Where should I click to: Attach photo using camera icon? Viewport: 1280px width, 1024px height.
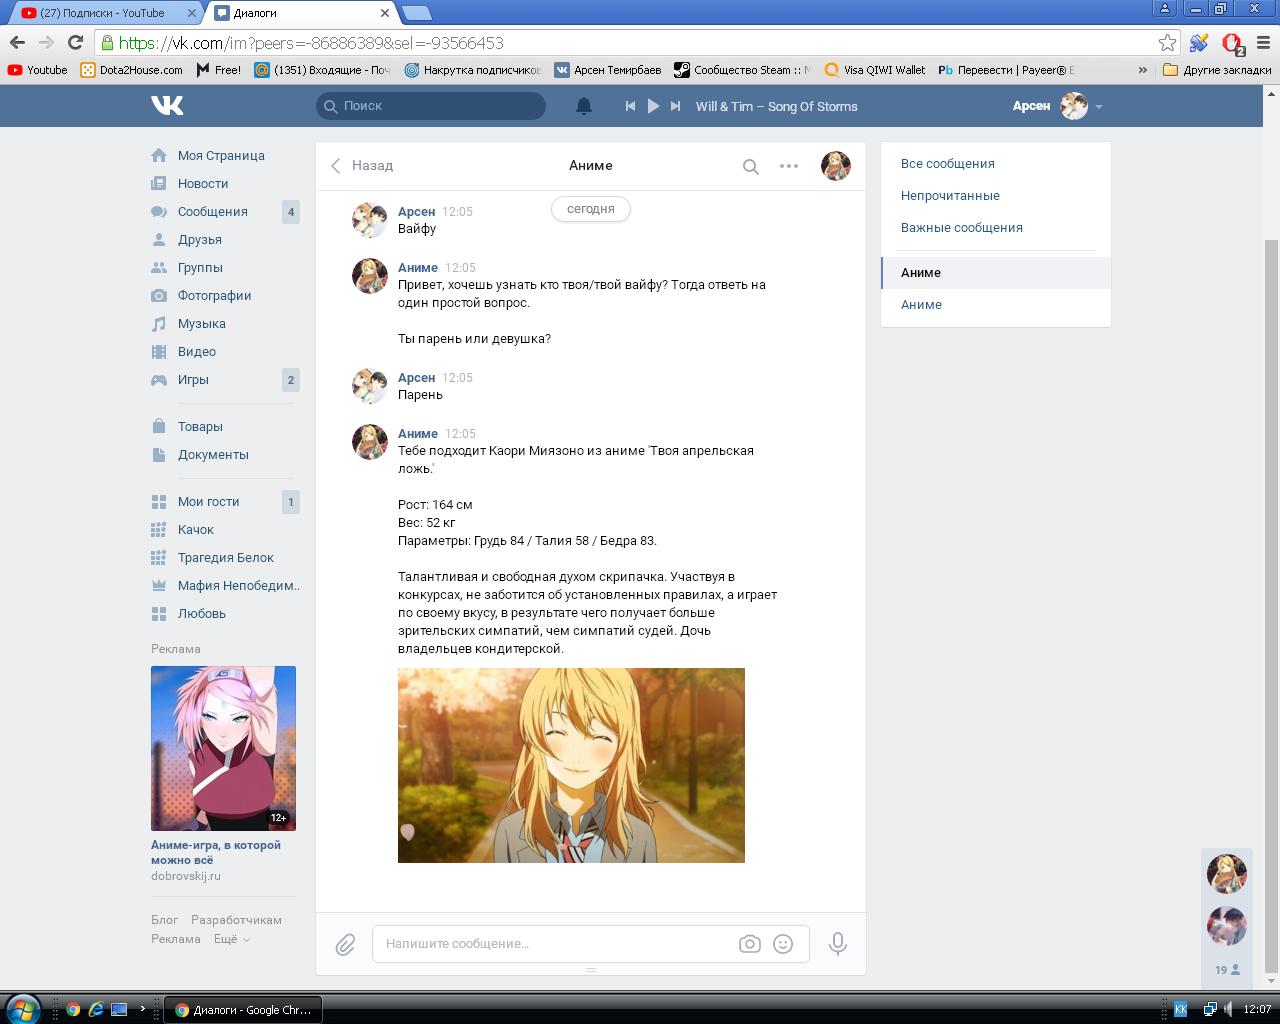[x=750, y=944]
